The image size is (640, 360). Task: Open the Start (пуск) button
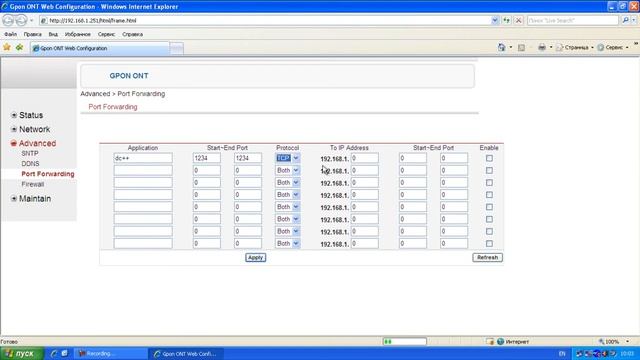(22, 353)
